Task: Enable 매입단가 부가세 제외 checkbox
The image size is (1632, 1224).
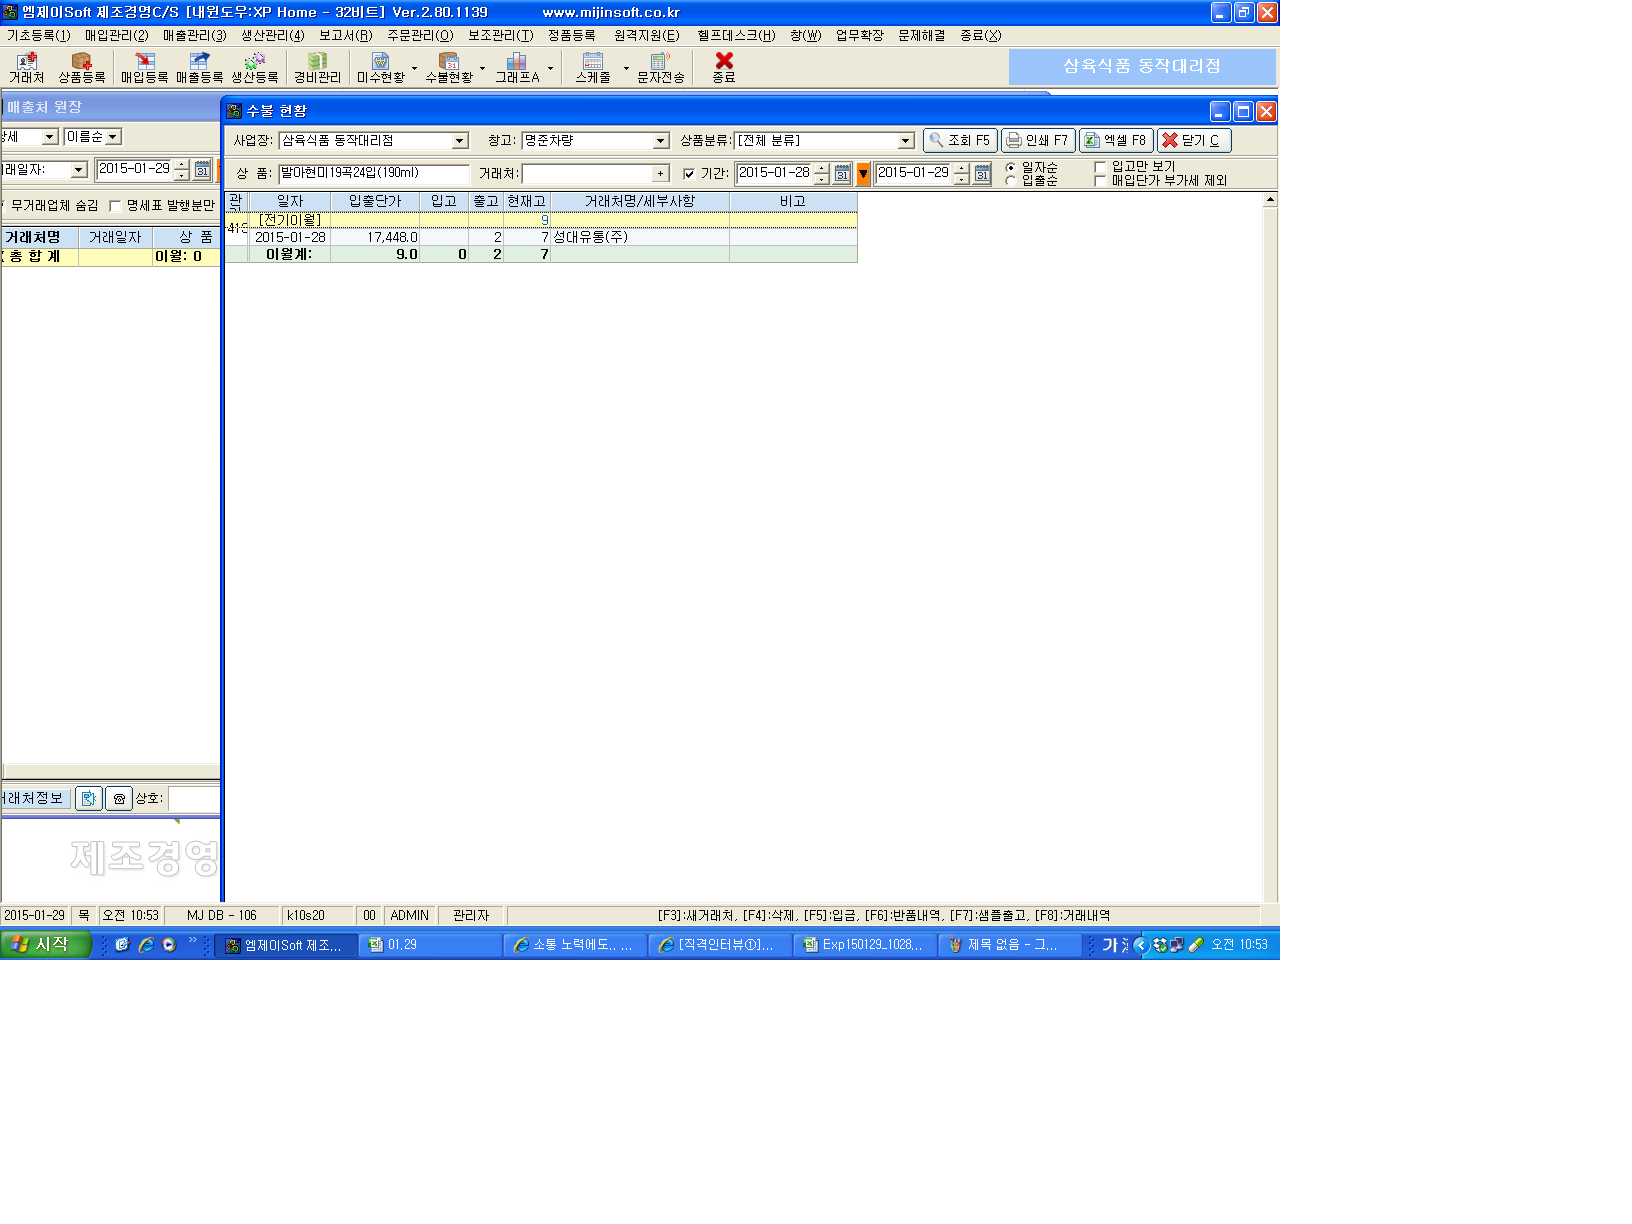Action: click(1100, 181)
